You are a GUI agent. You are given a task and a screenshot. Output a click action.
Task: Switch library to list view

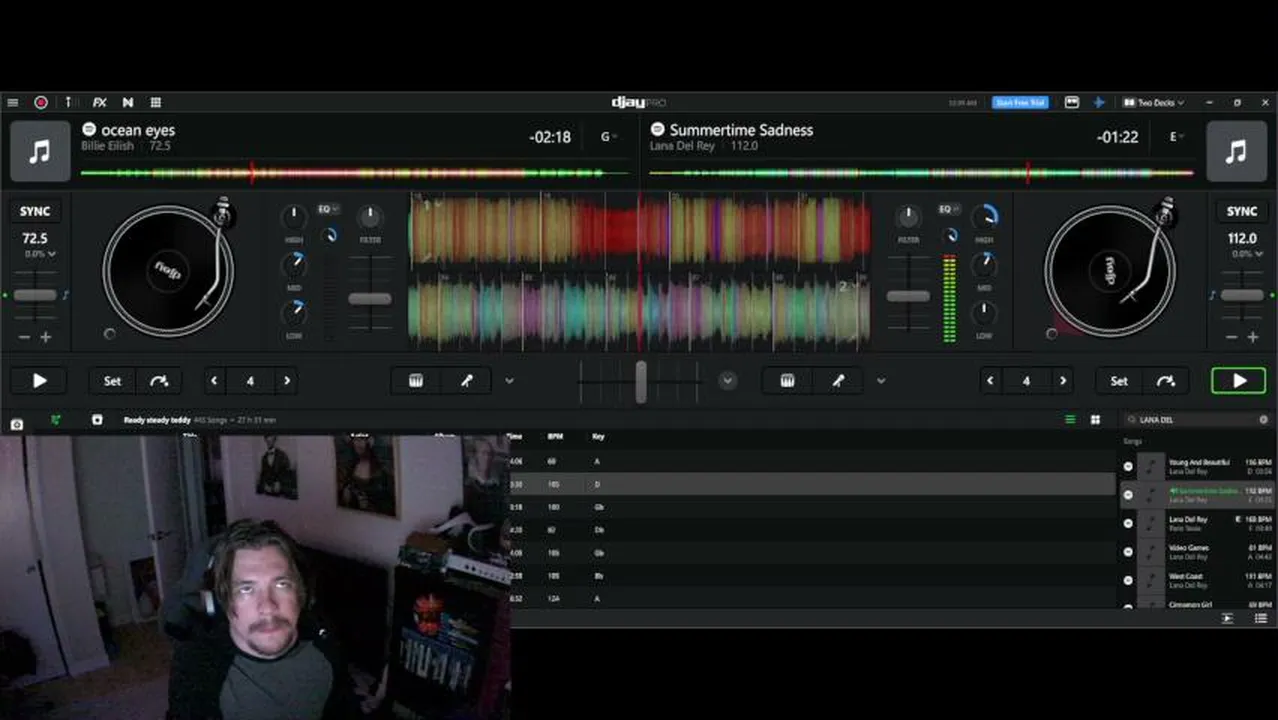[1070, 420]
